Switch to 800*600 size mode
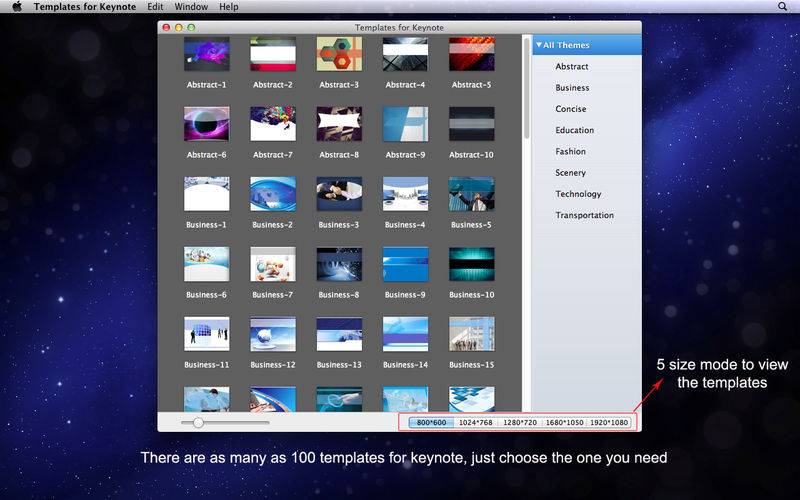The height and width of the screenshot is (500, 800). [431, 422]
